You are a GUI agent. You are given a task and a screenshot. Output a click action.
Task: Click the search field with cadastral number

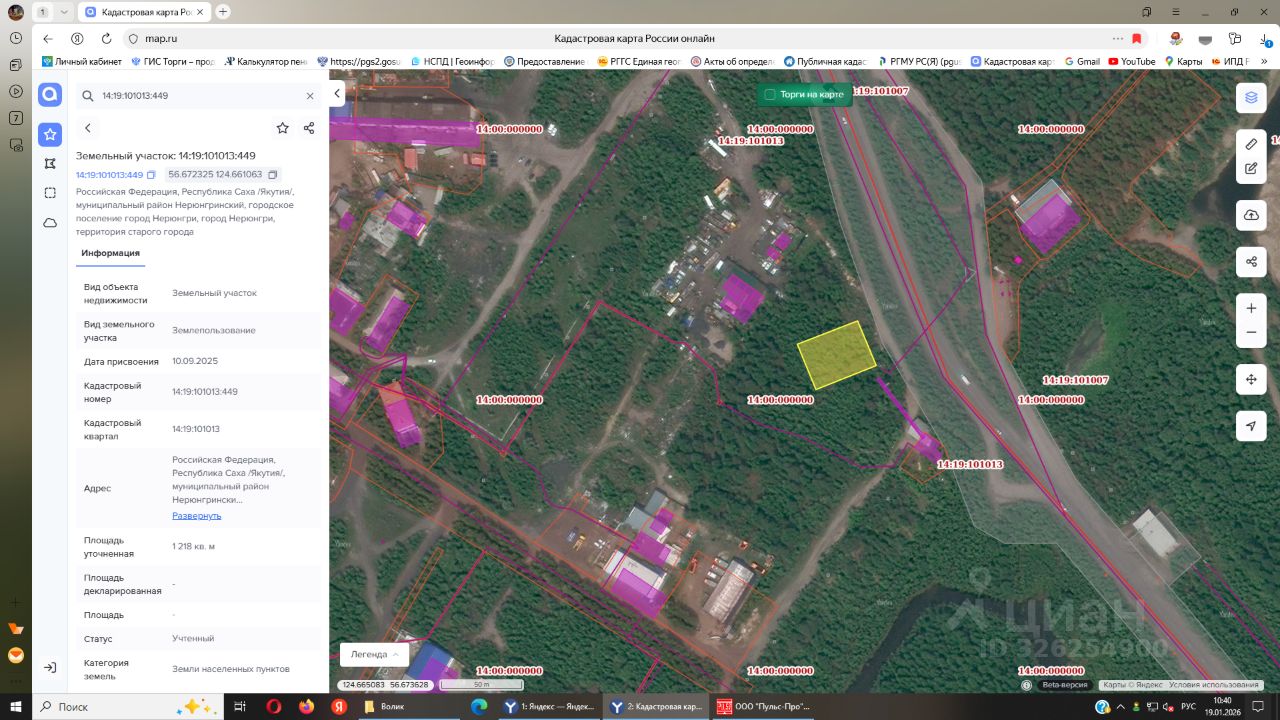point(200,96)
